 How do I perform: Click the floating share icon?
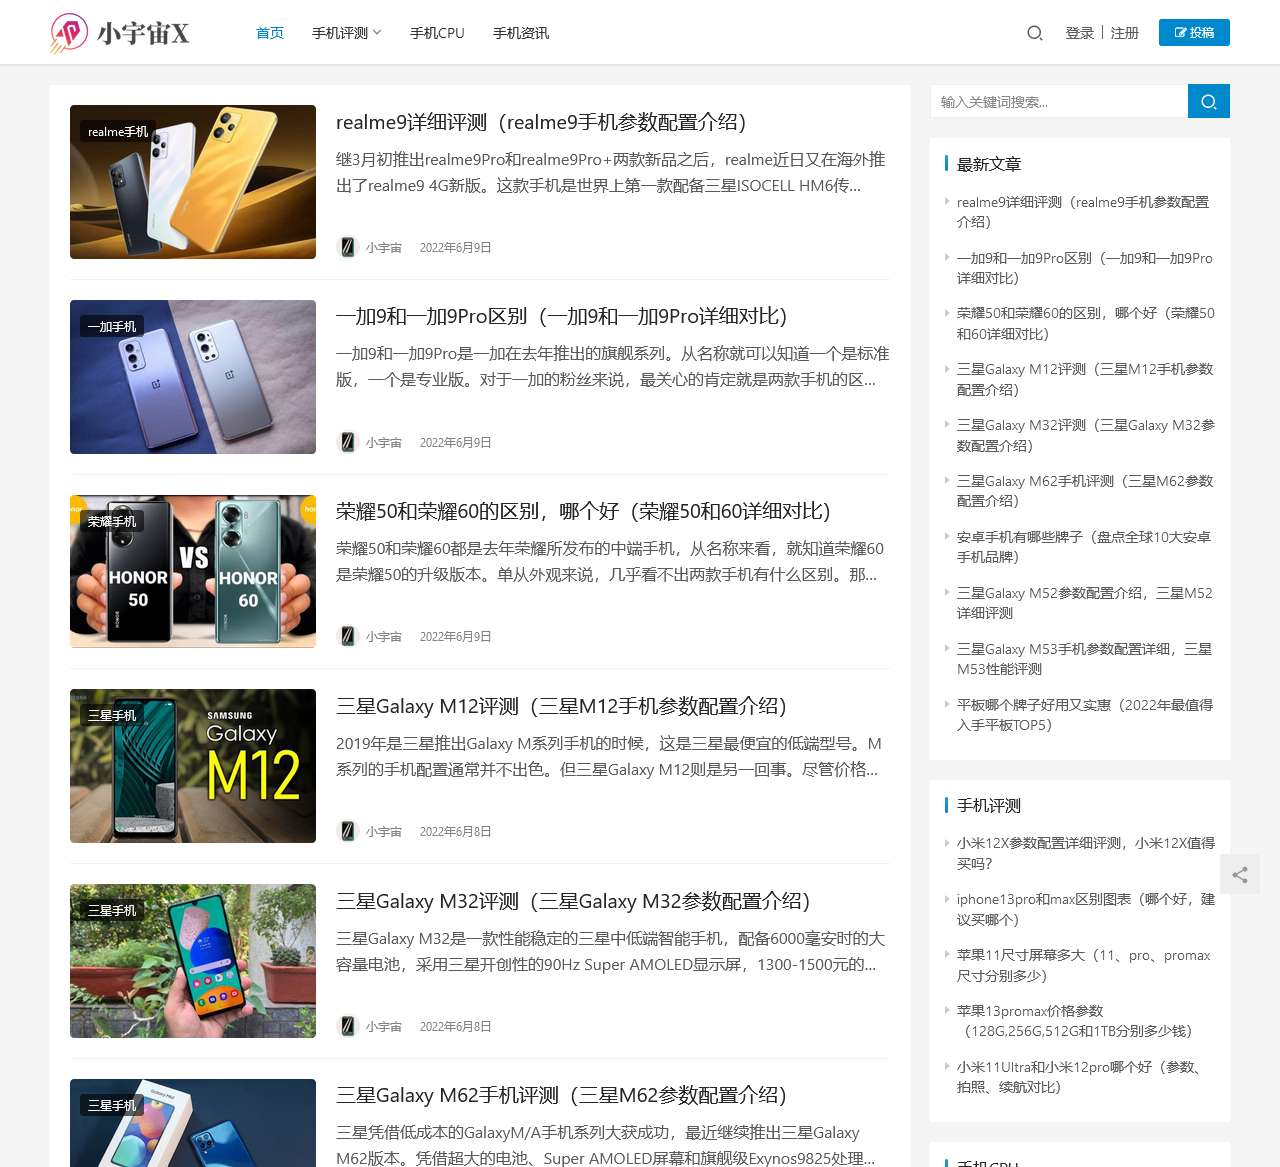[x=1240, y=875]
